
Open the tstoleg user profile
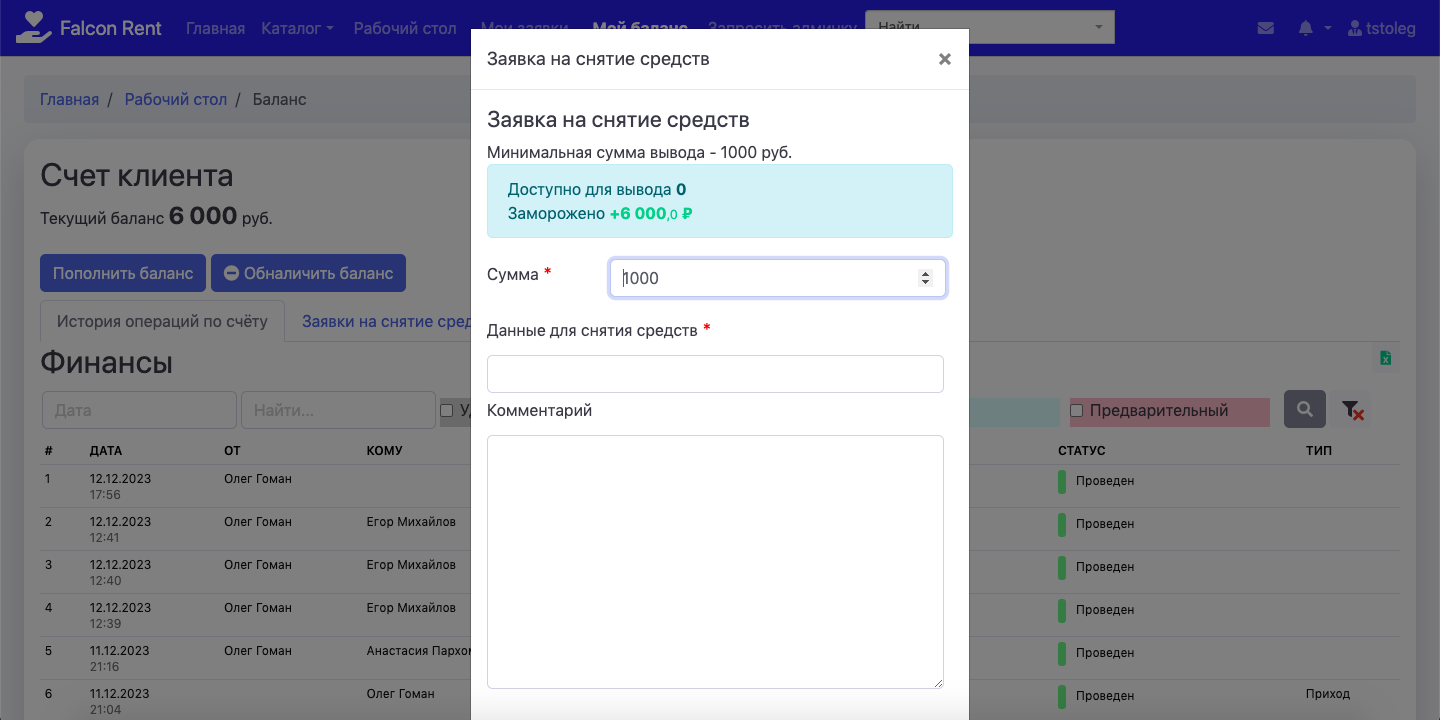click(x=1382, y=28)
